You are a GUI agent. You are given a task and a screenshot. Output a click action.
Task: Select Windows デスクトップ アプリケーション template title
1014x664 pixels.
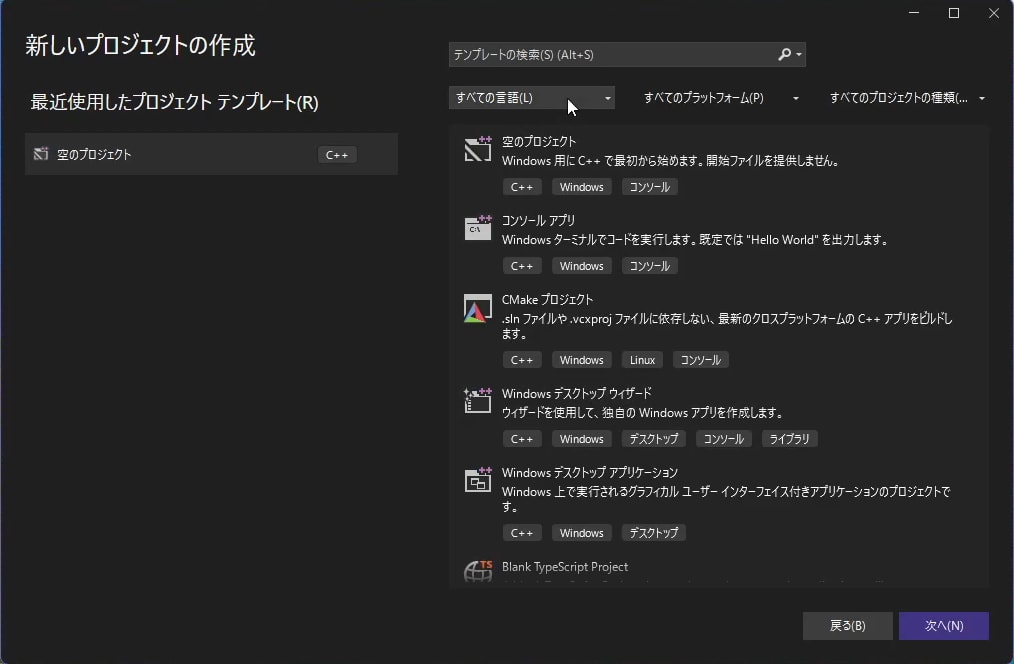pyautogui.click(x=590, y=473)
